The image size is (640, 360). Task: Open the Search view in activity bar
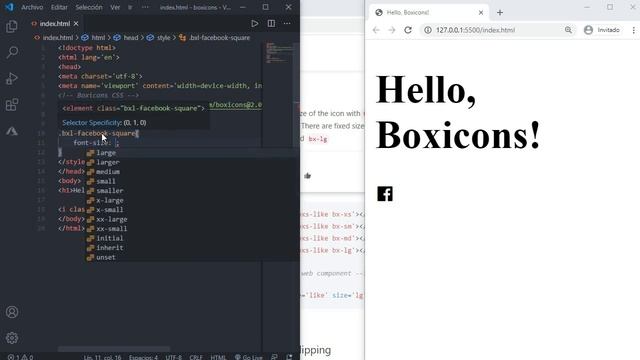tap(12, 52)
